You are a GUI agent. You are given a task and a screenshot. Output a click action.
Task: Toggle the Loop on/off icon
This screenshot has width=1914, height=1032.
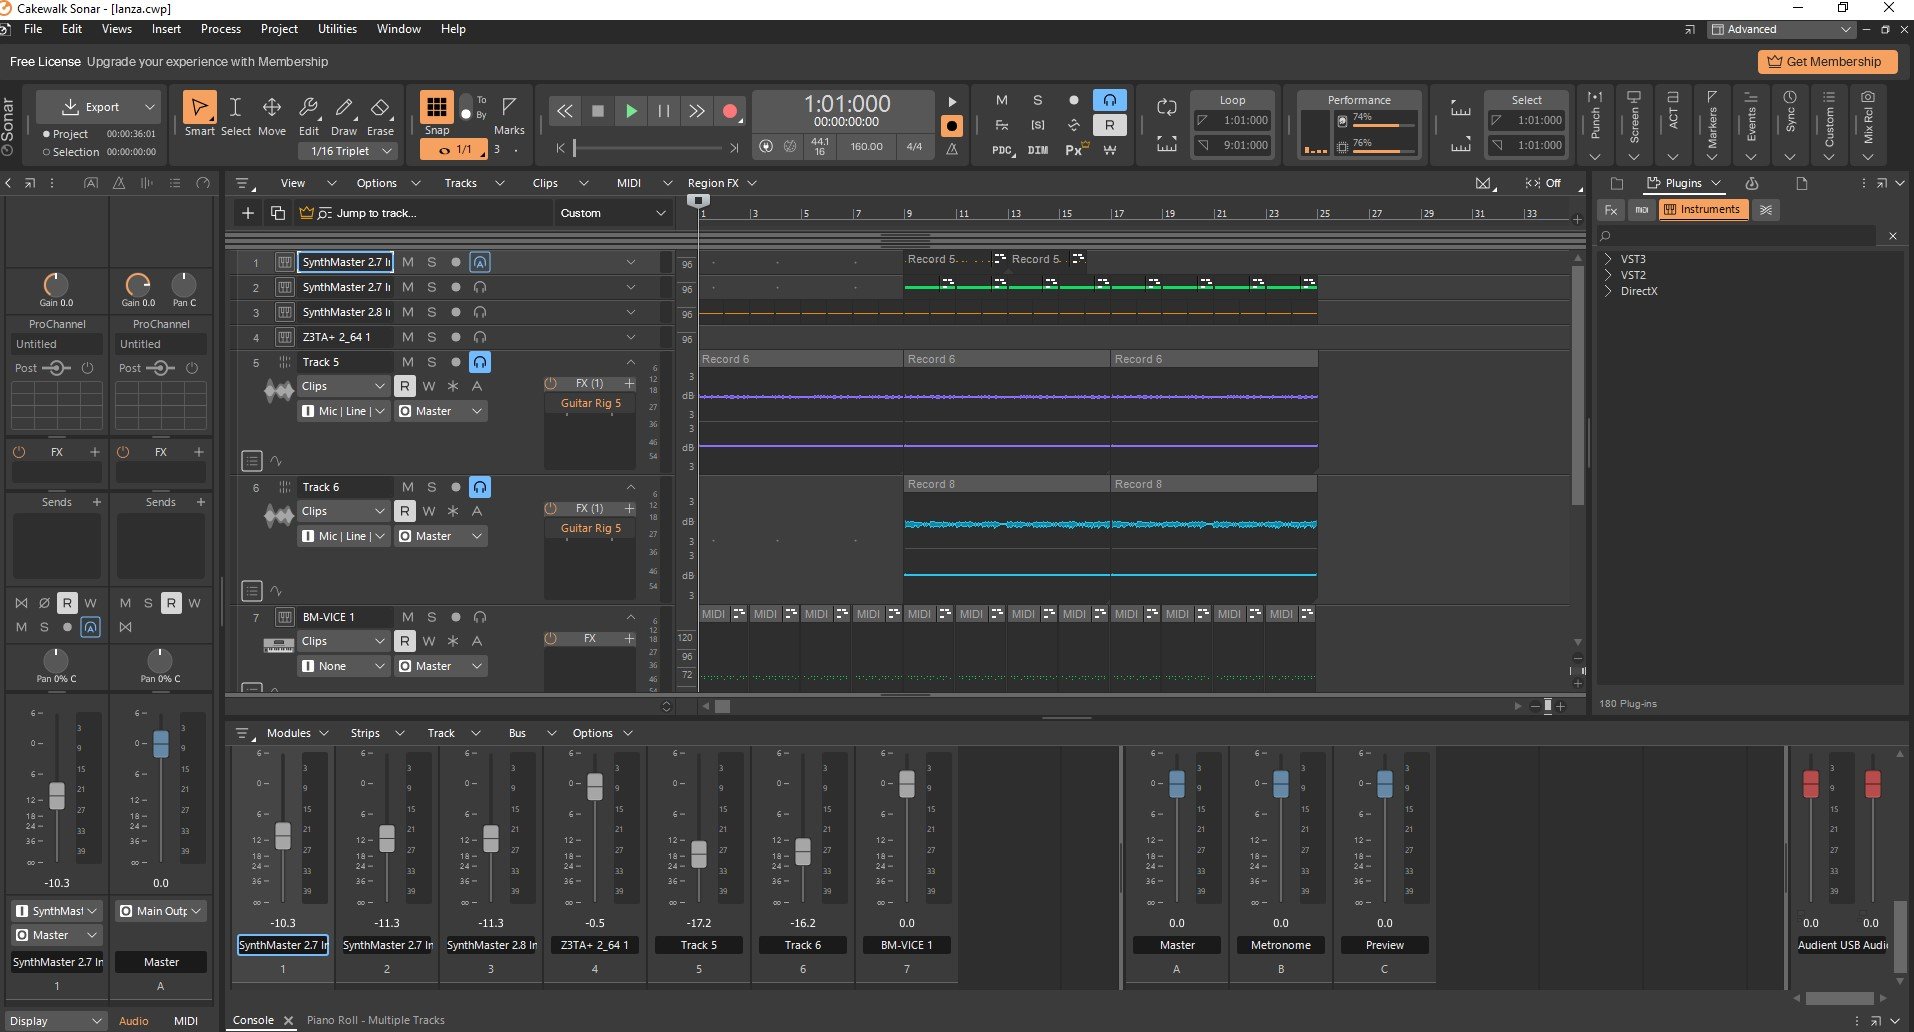pyautogui.click(x=1166, y=107)
